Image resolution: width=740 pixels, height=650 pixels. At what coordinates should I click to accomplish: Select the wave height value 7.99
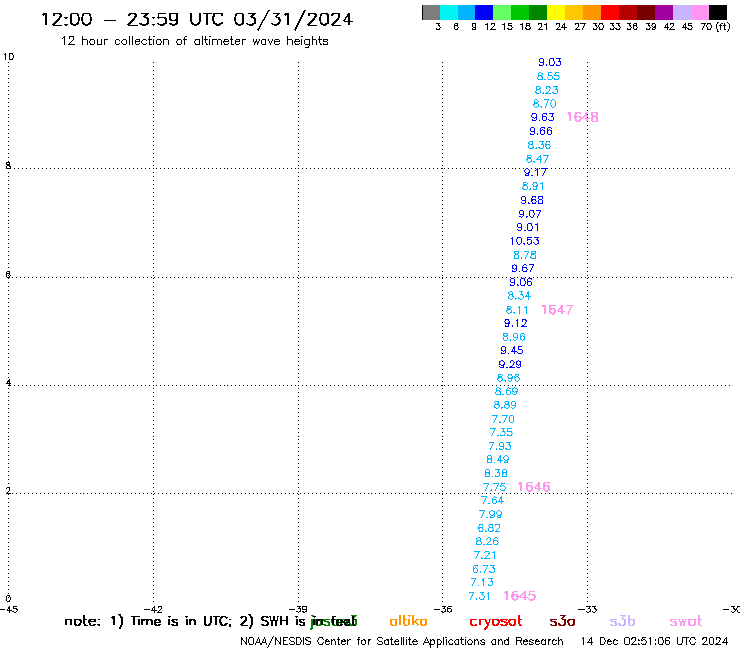pos(490,515)
